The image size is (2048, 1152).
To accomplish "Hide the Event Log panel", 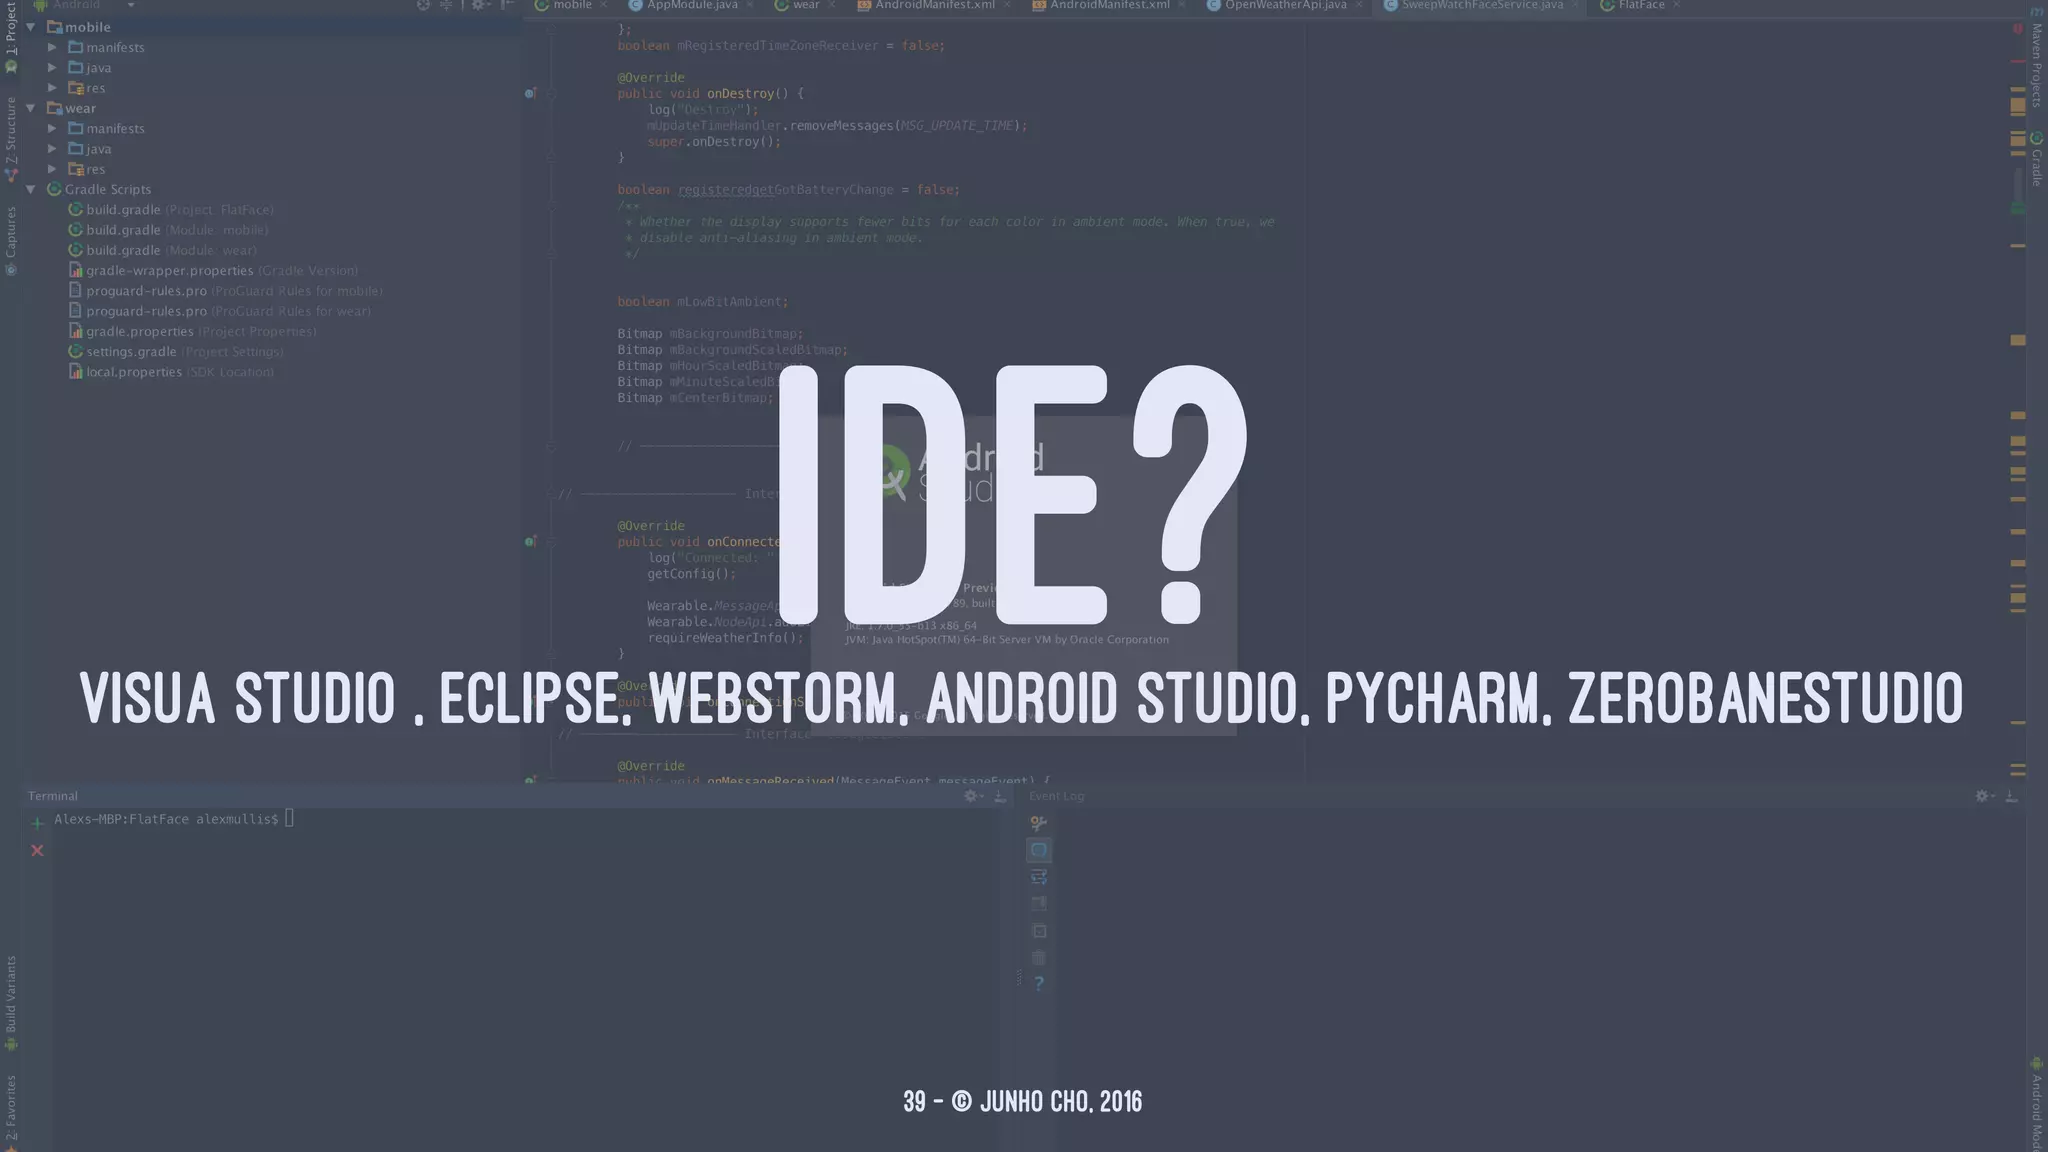I will coord(2012,796).
